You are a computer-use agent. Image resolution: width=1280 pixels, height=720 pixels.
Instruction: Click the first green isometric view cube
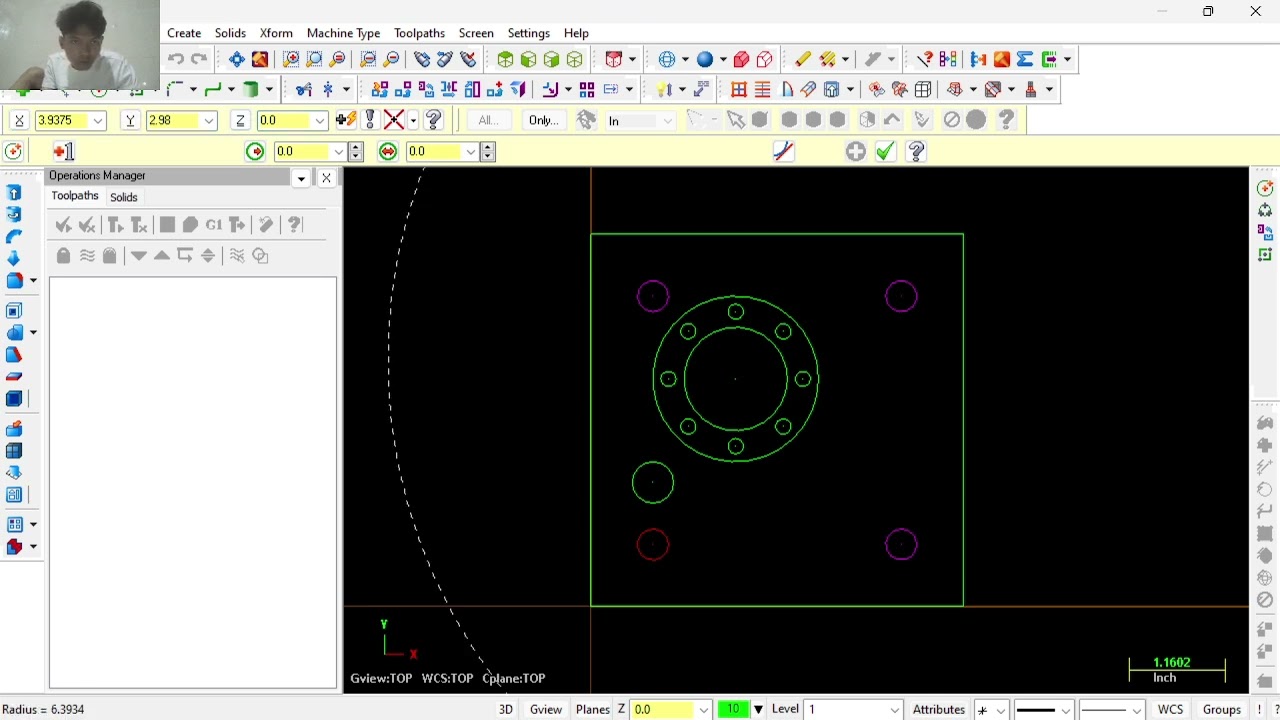(x=506, y=59)
